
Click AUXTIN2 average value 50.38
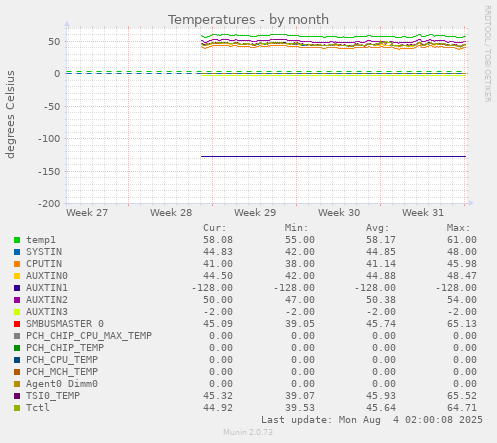tap(381, 300)
